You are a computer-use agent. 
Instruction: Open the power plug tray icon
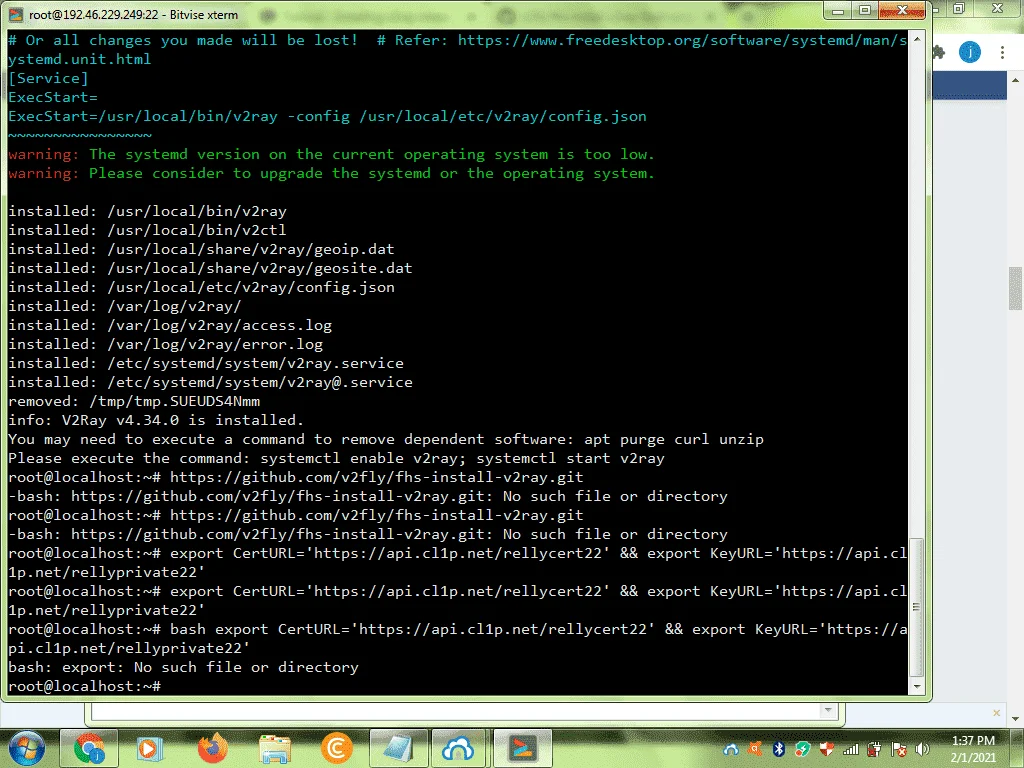click(x=874, y=749)
